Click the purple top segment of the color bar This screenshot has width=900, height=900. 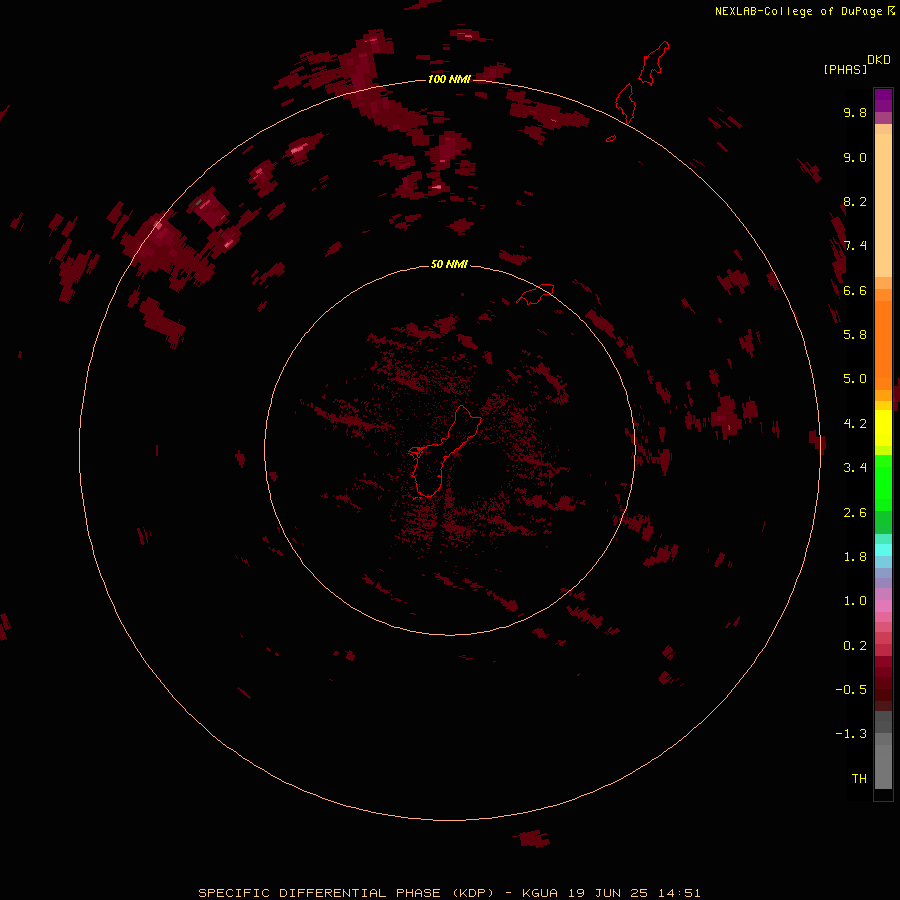(x=883, y=100)
